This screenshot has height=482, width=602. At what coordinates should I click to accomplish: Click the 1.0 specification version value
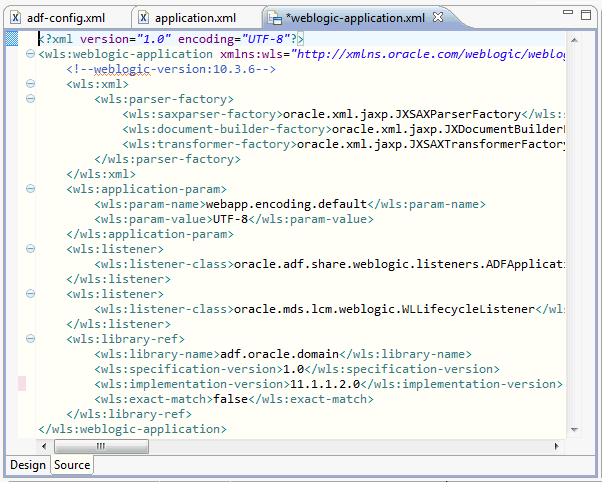tap(293, 369)
